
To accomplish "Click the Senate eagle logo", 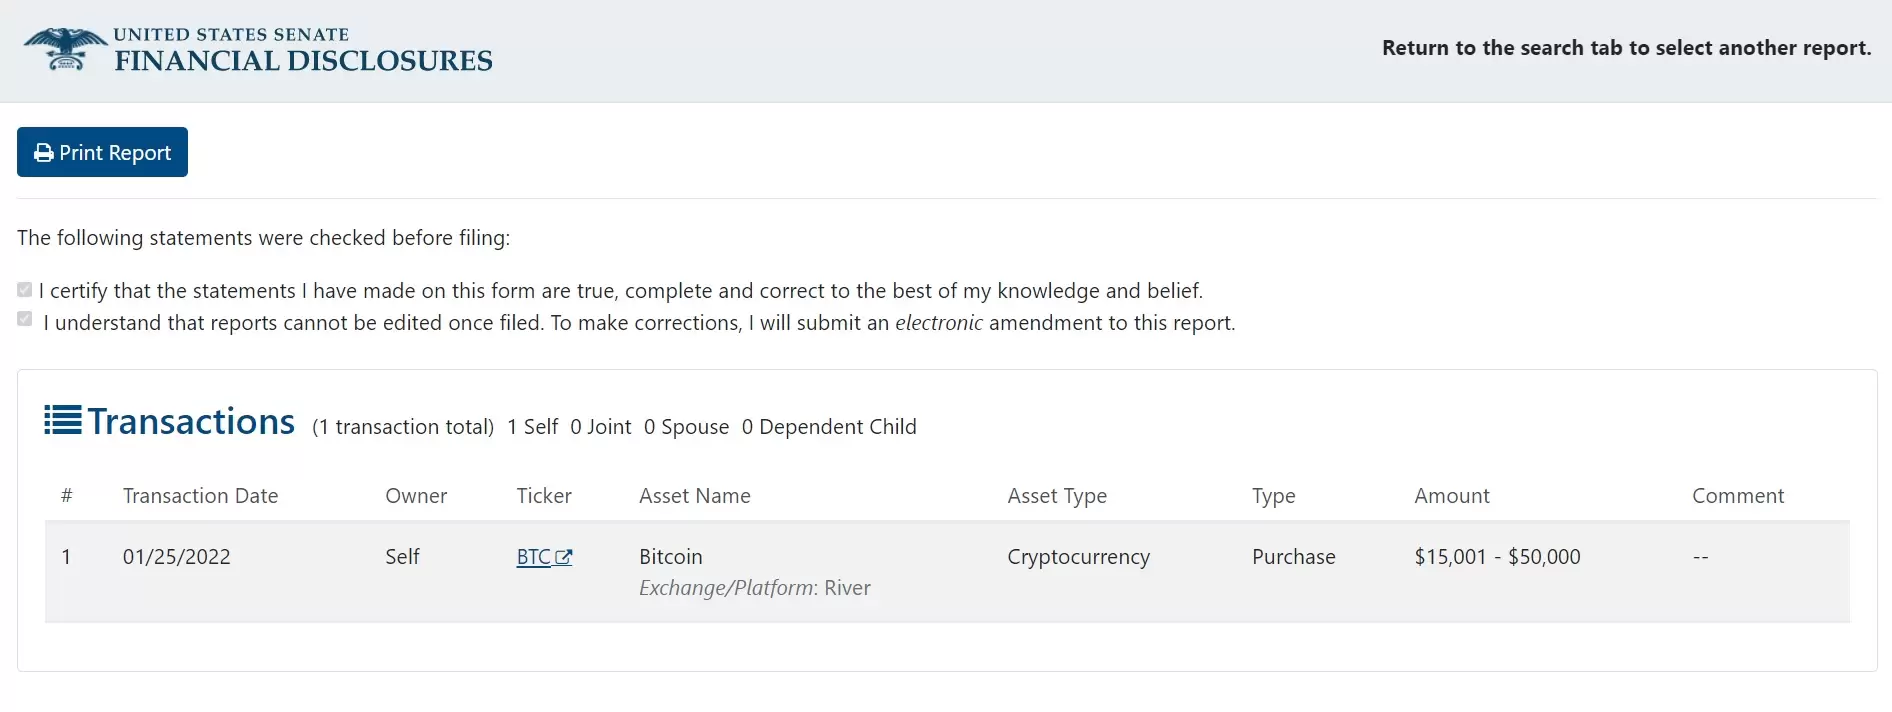I will (65, 49).
